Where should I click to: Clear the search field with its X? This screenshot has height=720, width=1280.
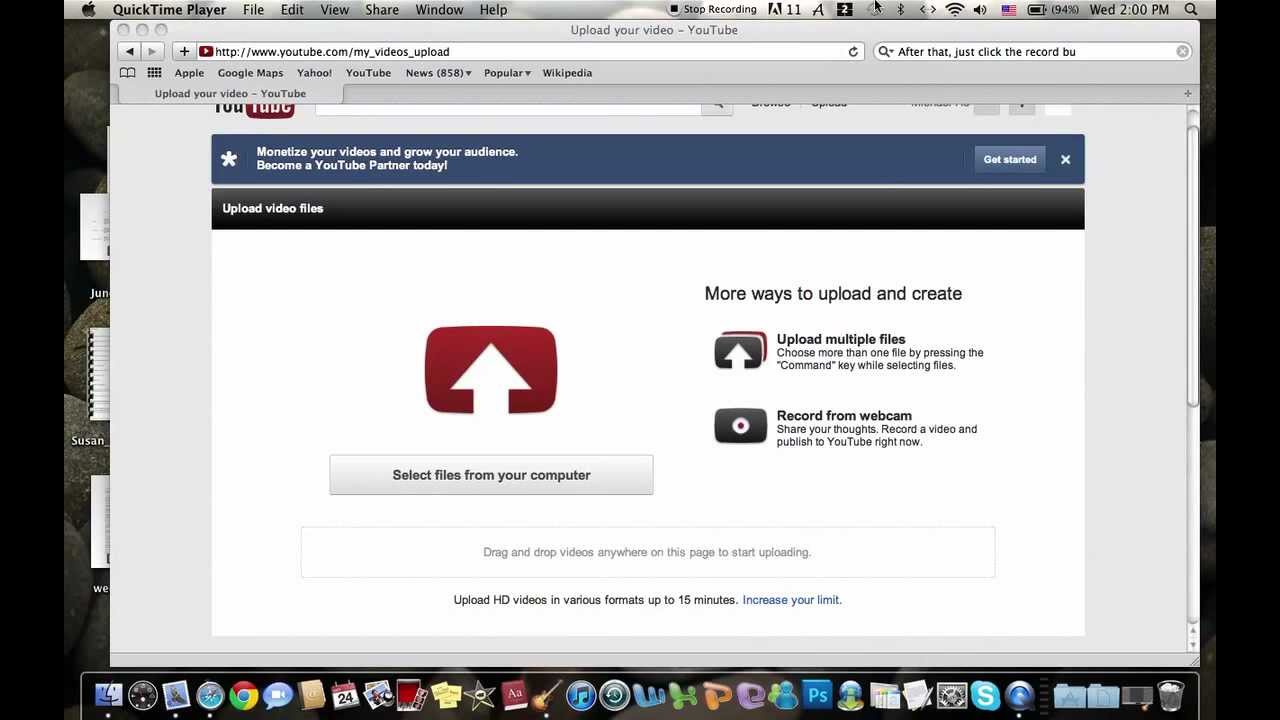(x=1182, y=51)
